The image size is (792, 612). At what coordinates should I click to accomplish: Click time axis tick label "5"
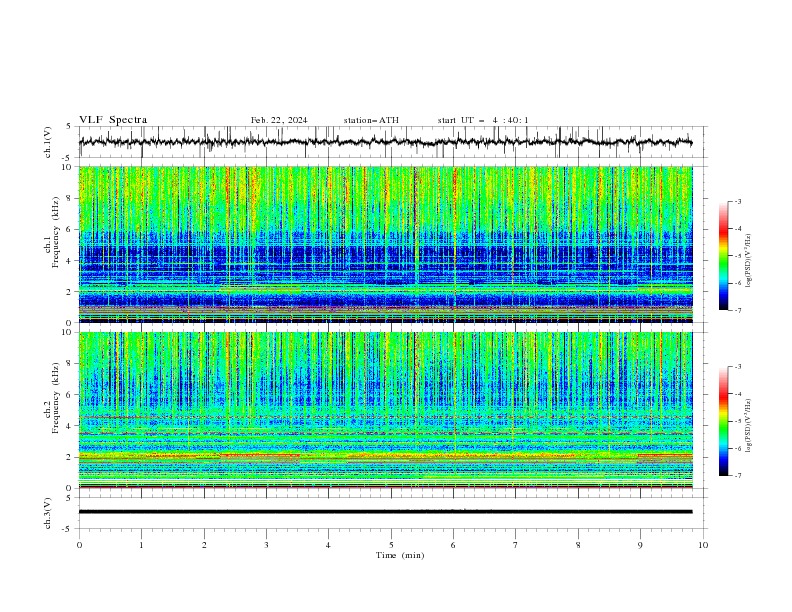[391, 545]
